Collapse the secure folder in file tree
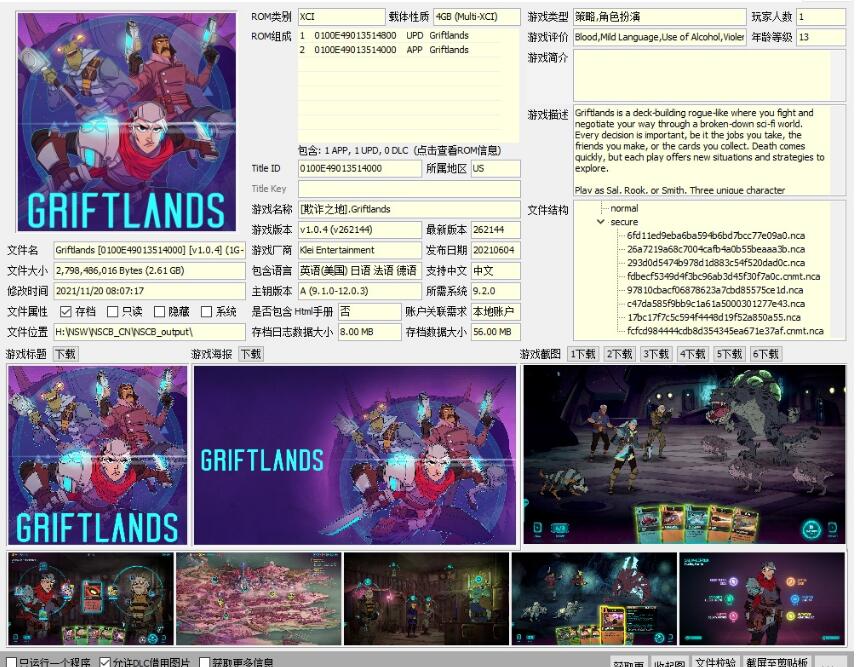 (x=601, y=222)
